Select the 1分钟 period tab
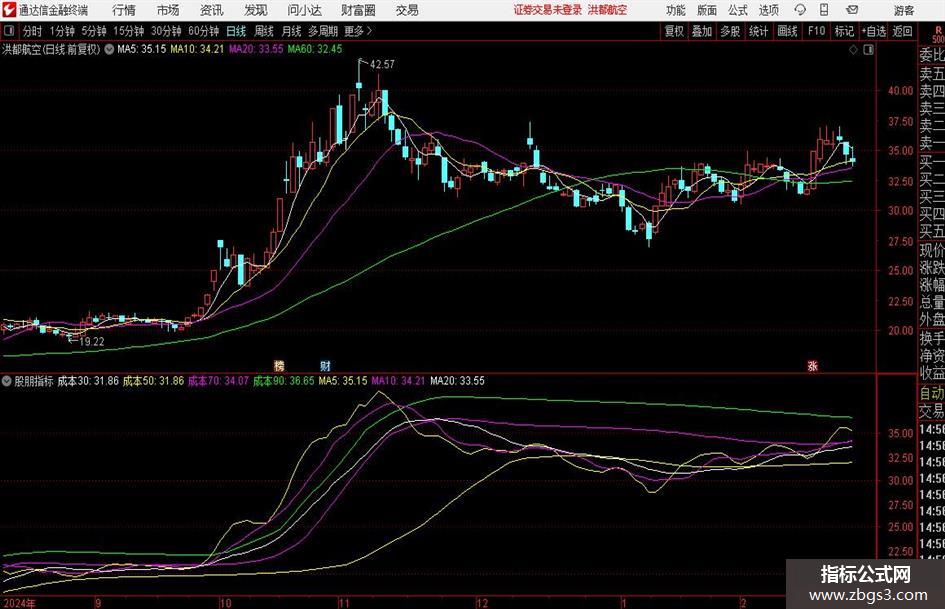945x609 pixels. click(x=62, y=31)
